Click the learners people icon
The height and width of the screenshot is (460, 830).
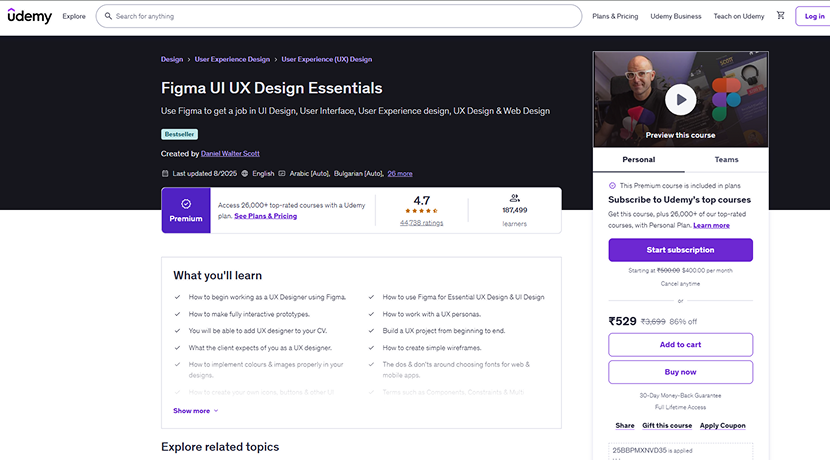[x=515, y=198]
